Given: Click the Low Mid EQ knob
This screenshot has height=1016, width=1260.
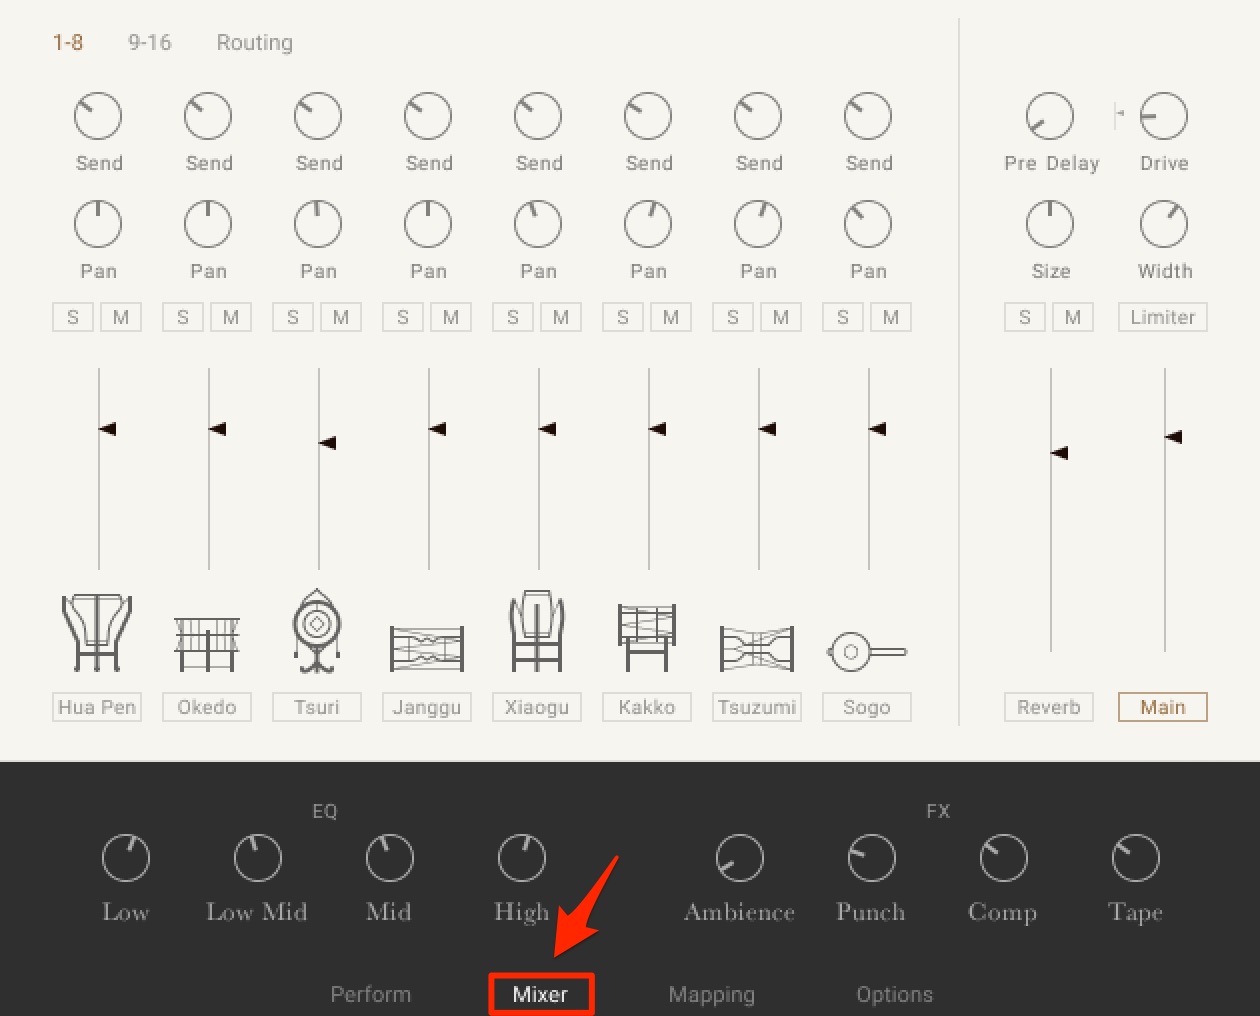Looking at the screenshot, I should (x=258, y=858).
